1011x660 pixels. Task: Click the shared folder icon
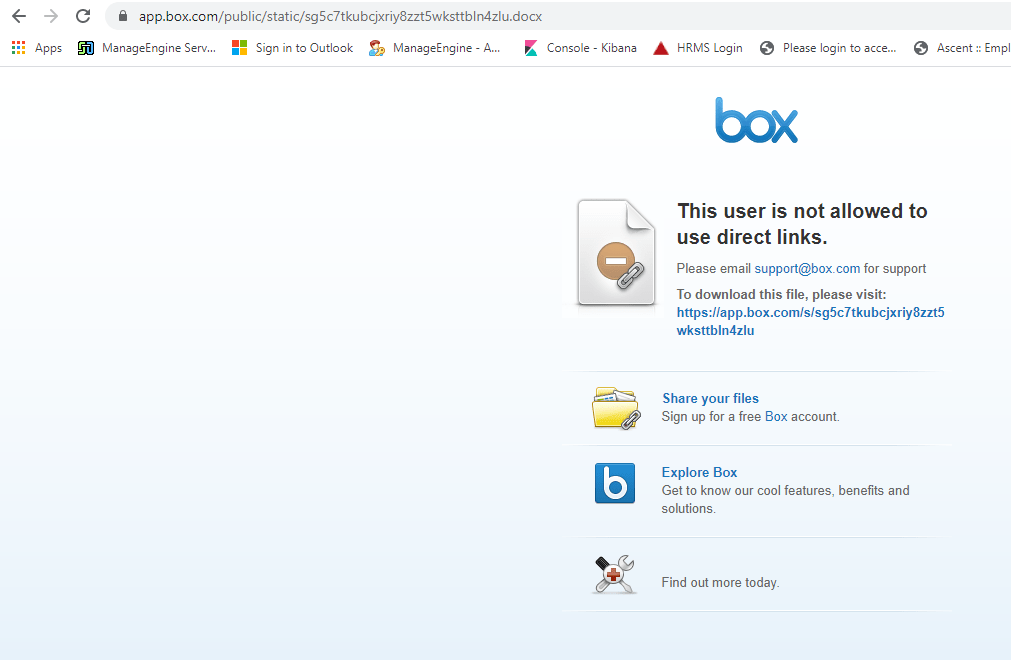[616, 408]
